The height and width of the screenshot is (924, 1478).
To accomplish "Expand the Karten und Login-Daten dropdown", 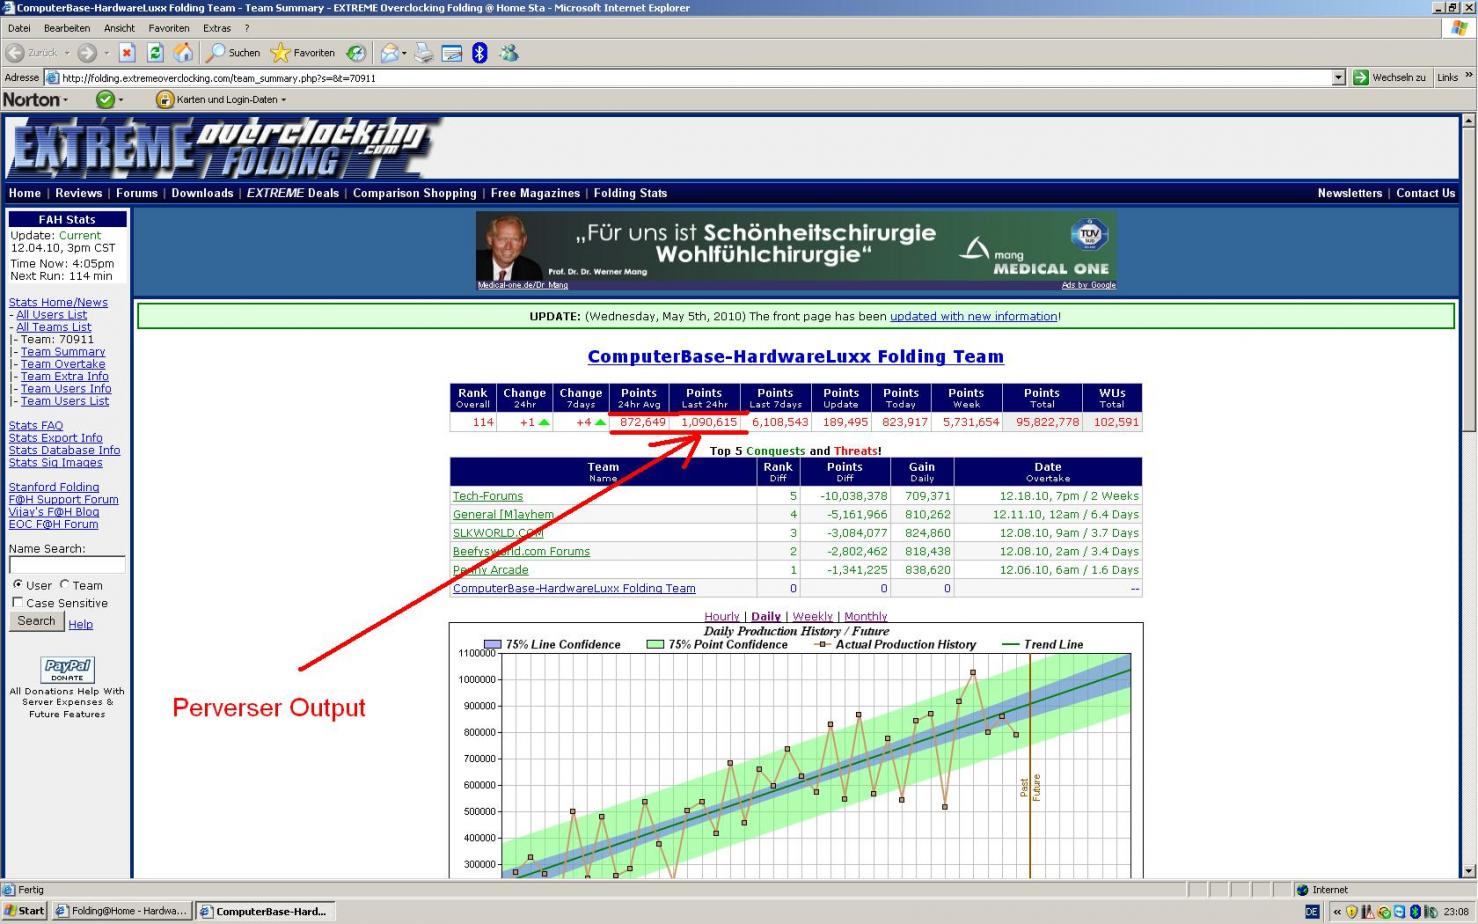I will coord(283,99).
